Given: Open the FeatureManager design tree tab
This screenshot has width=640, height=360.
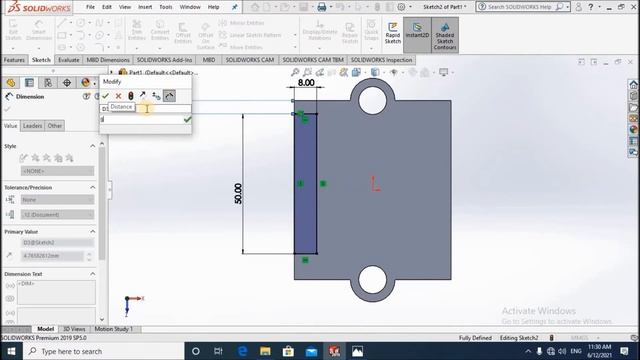Looking at the screenshot, I should [x=11, y=83].
